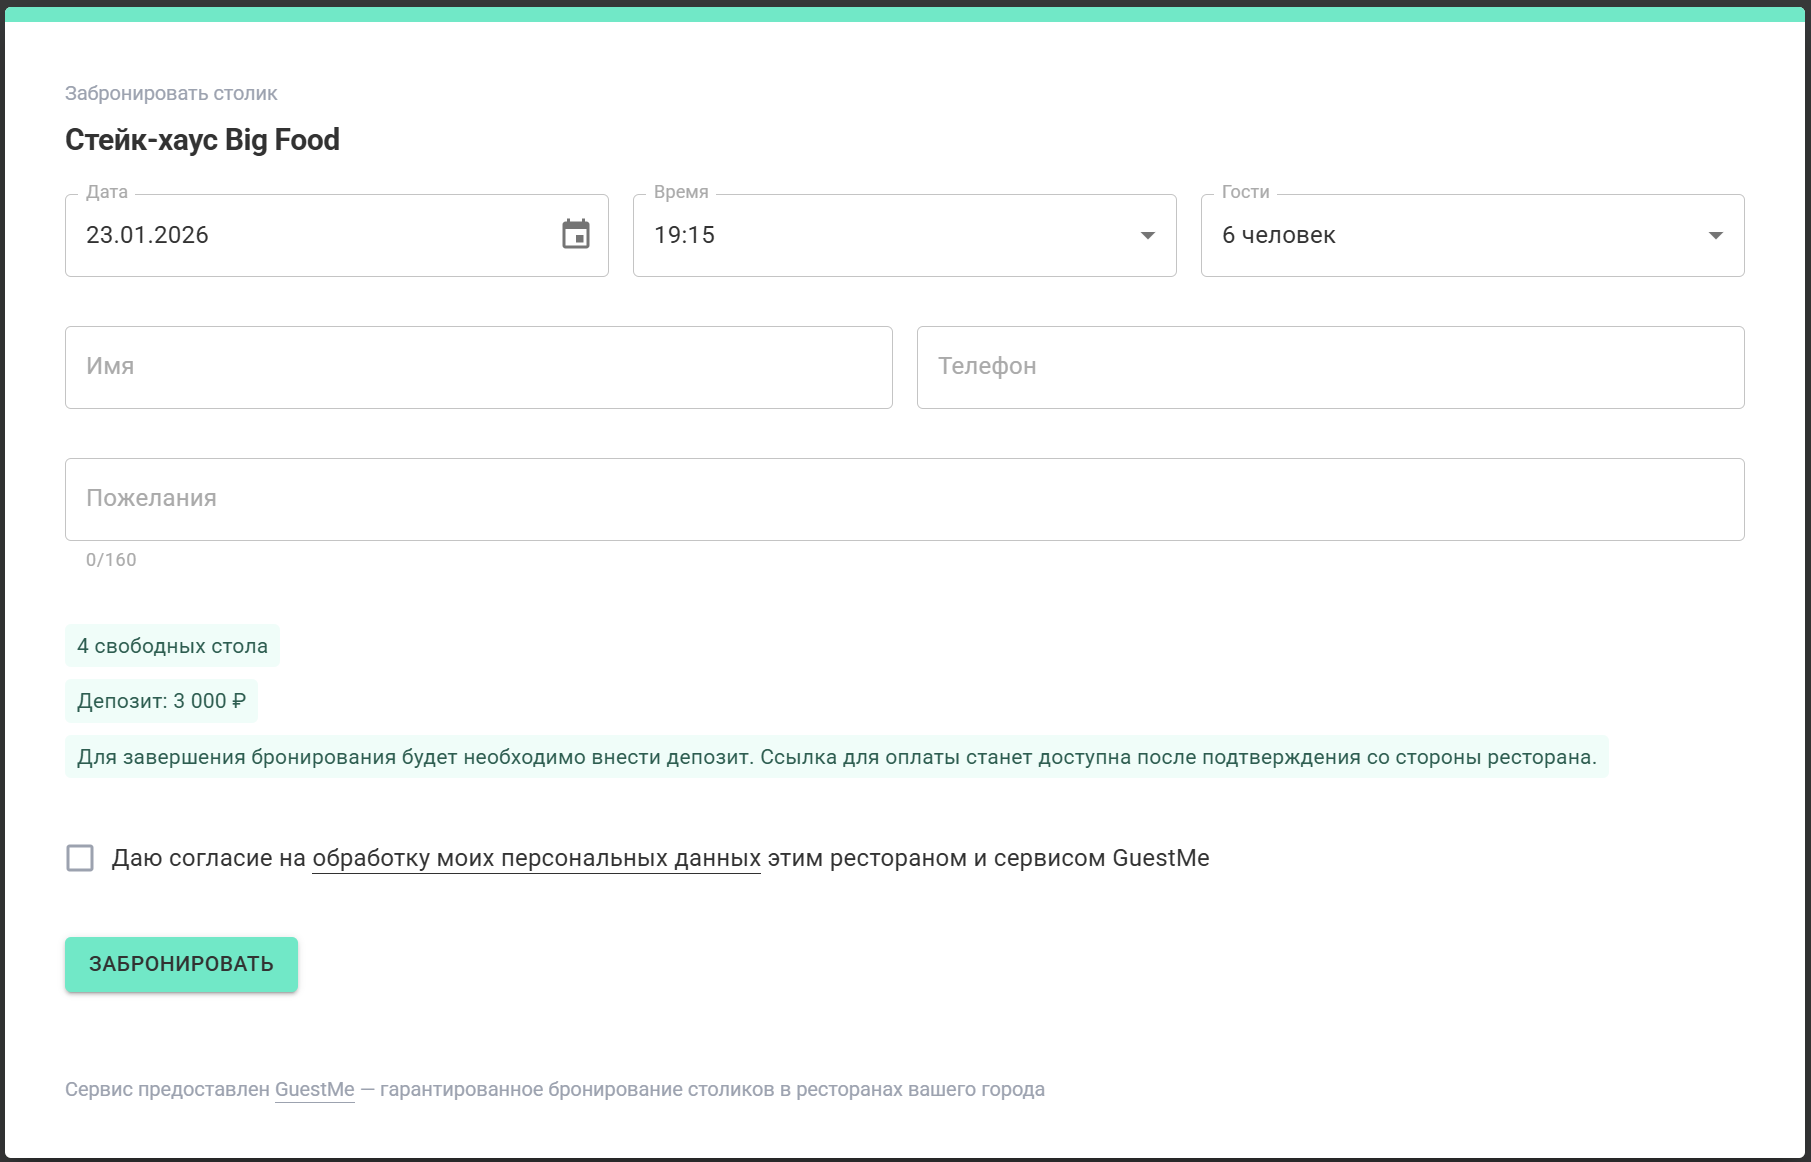This screenshot has height=1162, width=1811.
Task: Open the Время dropdown arrow
Action: point(1146,236)
